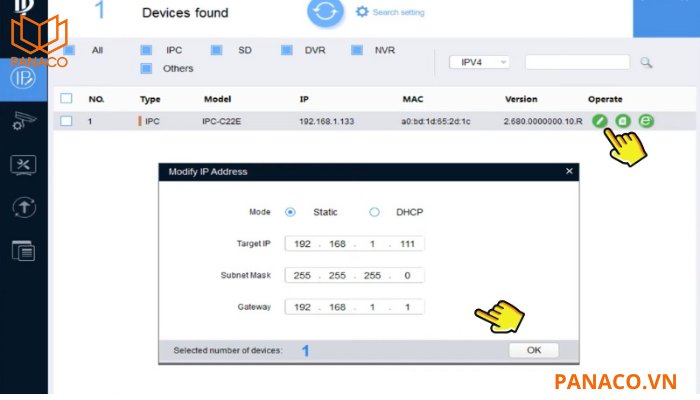The image size is (700, 400).
Task: Click Target IP last octet 111
Action: click(x=407, y=244)
